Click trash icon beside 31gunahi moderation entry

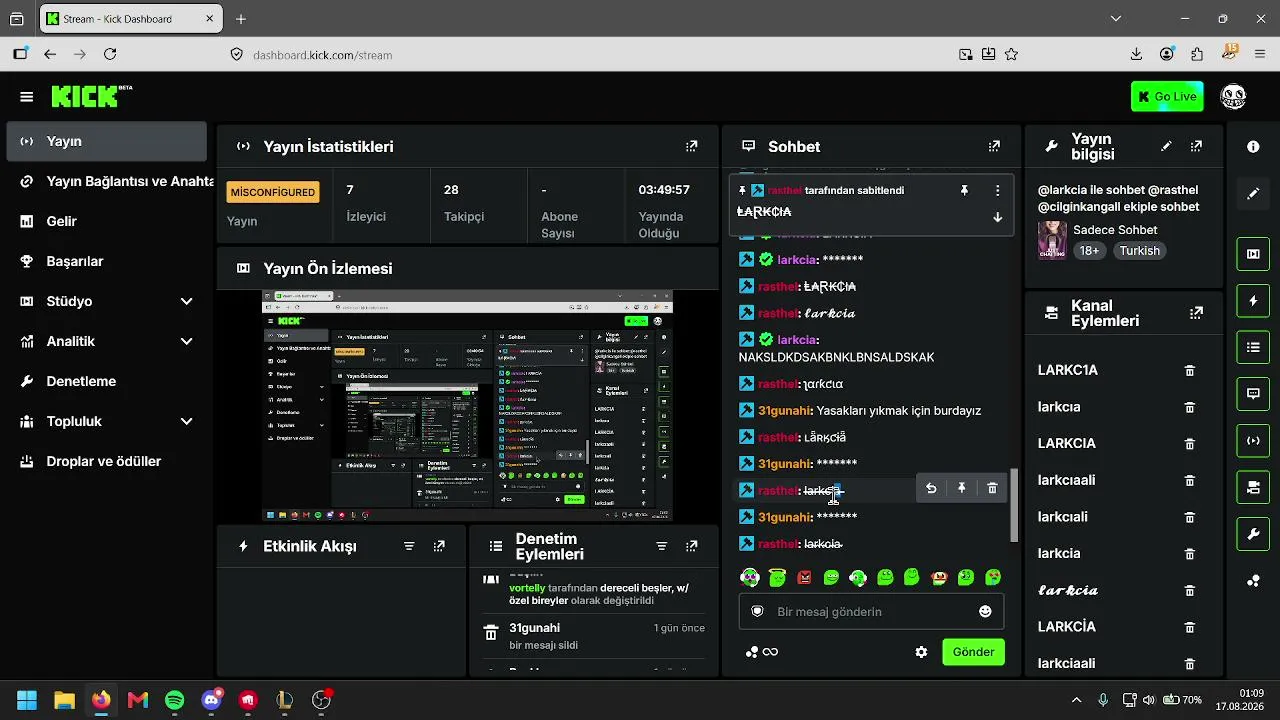coord(491,633)
